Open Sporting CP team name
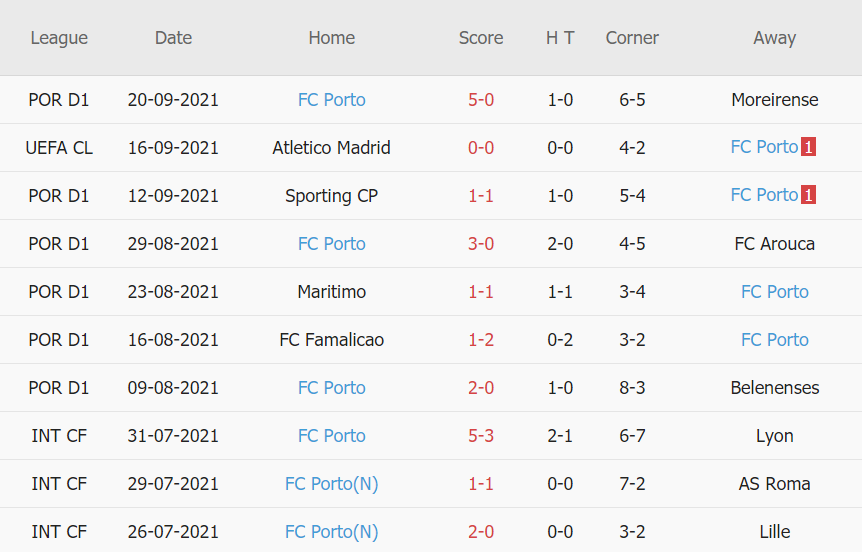 [x=331, y=196]
